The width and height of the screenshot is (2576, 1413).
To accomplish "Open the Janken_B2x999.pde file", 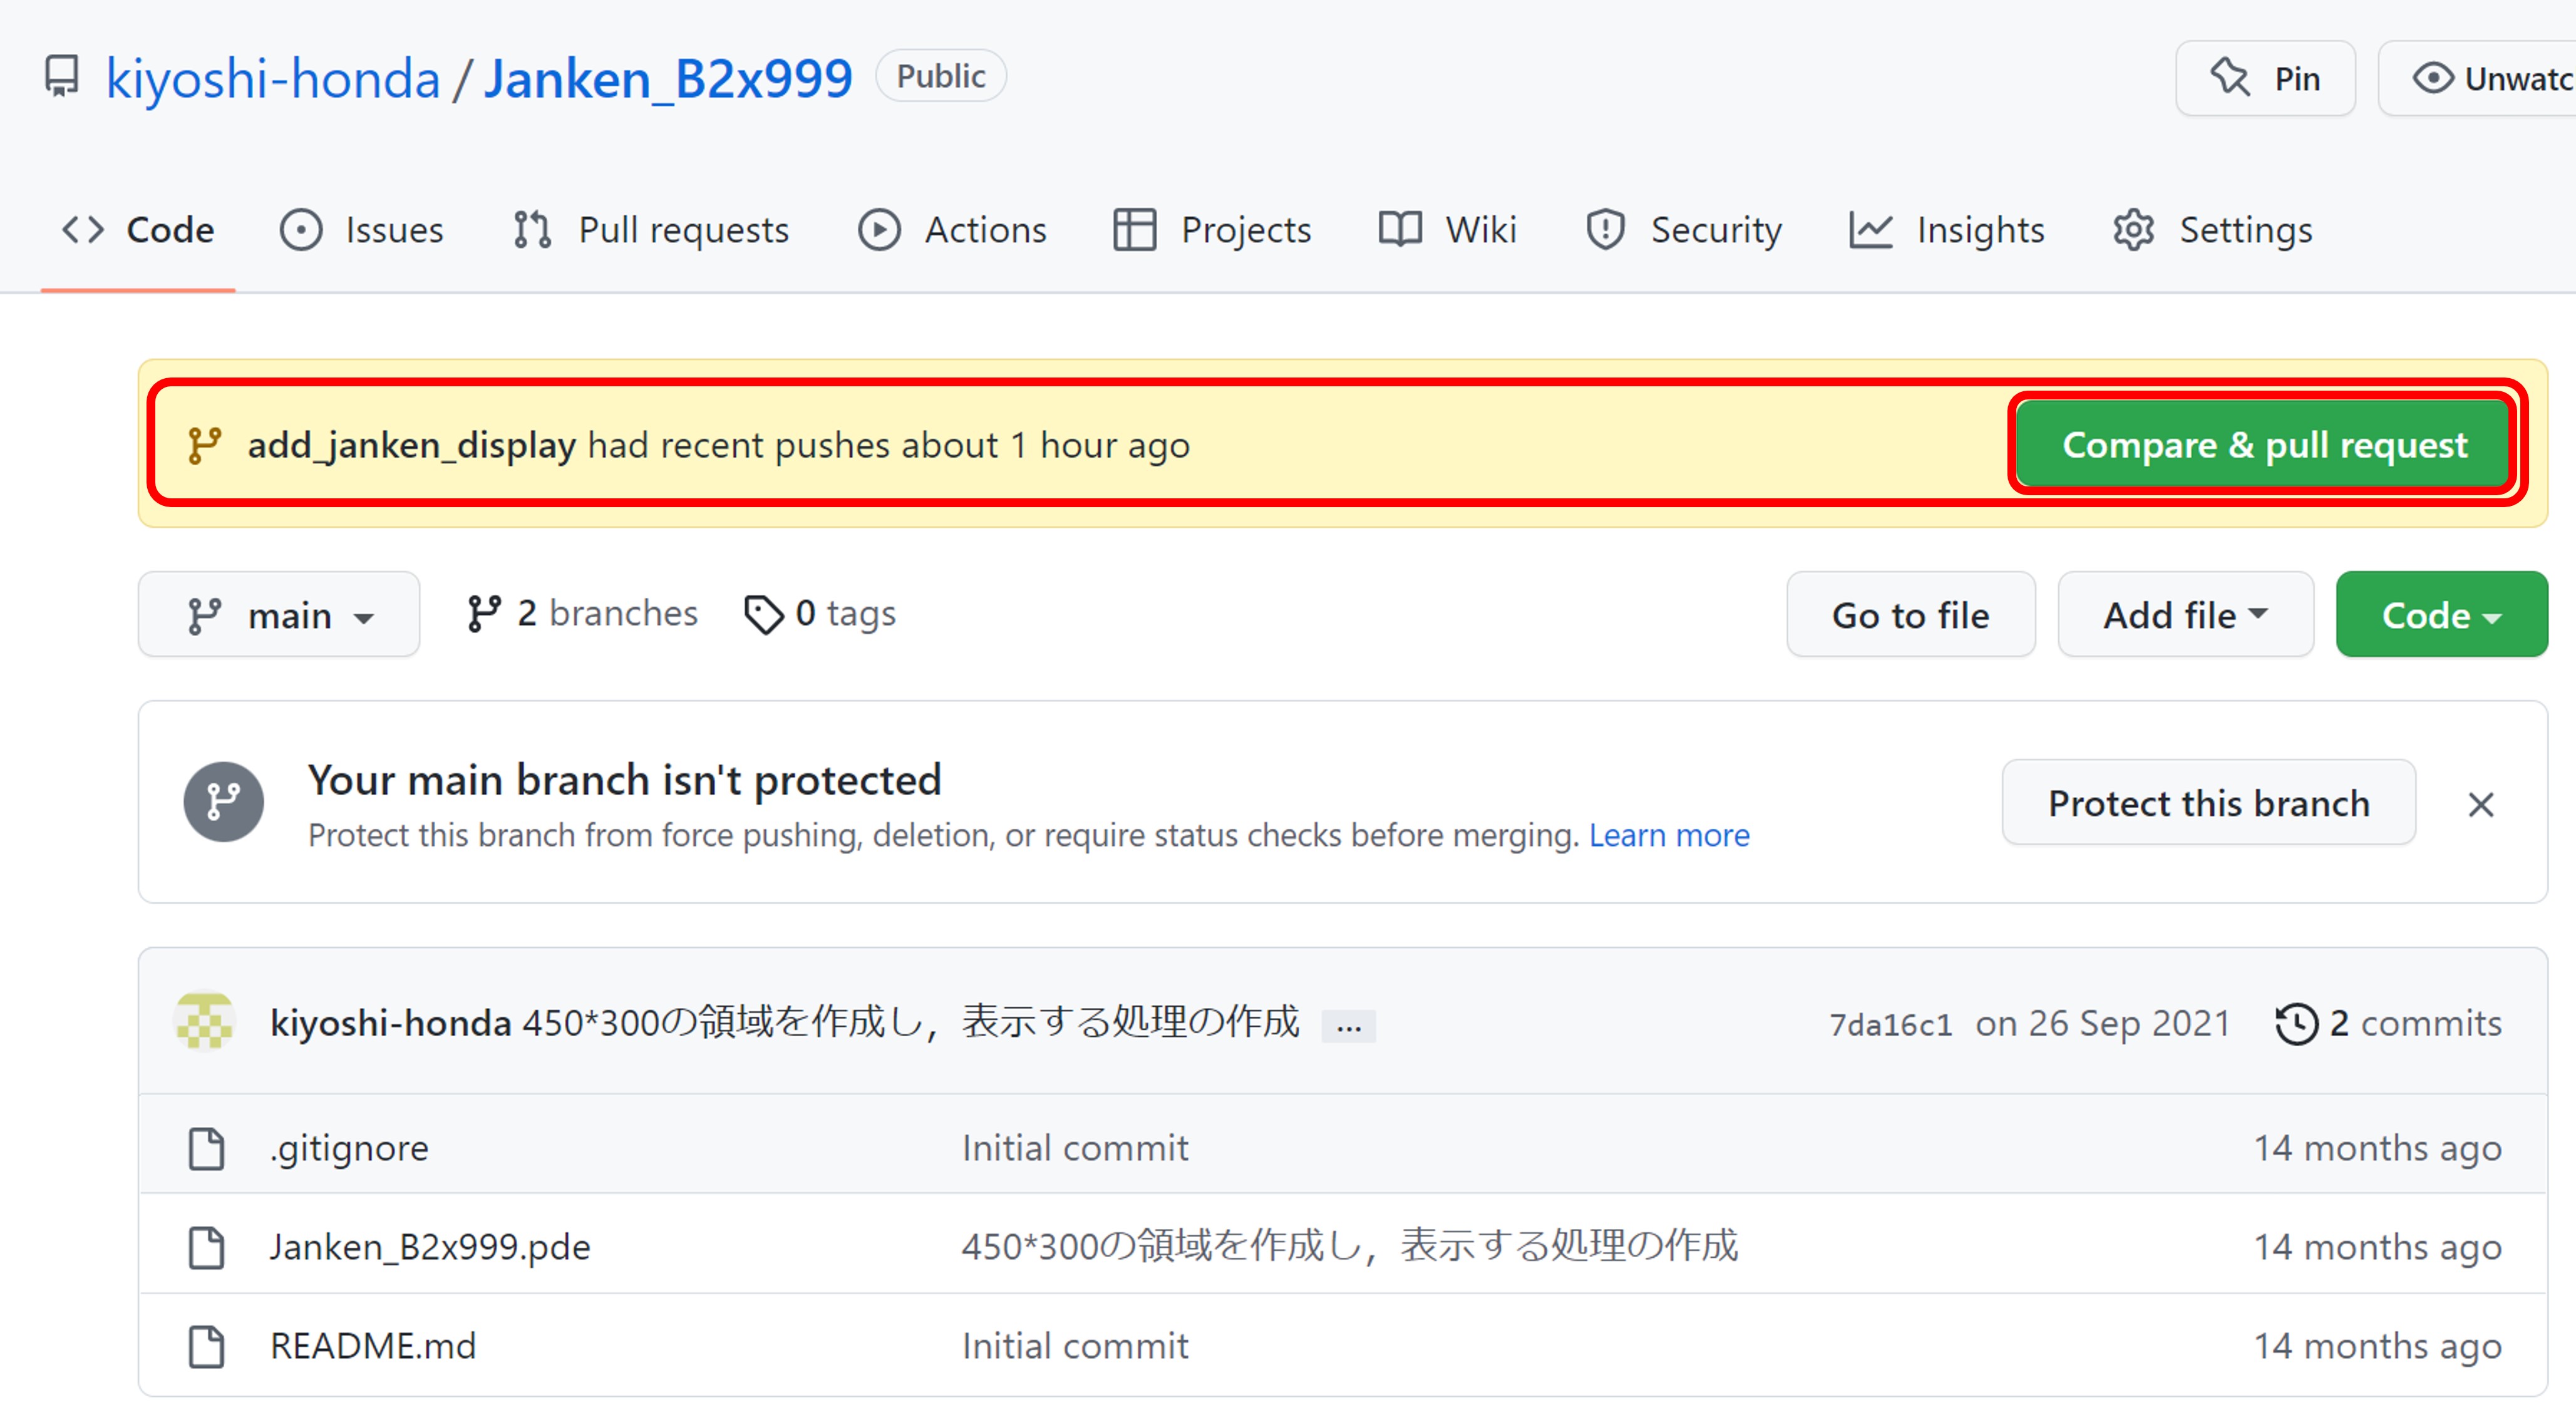I will pyautogui.click(x=430, y=1246).
